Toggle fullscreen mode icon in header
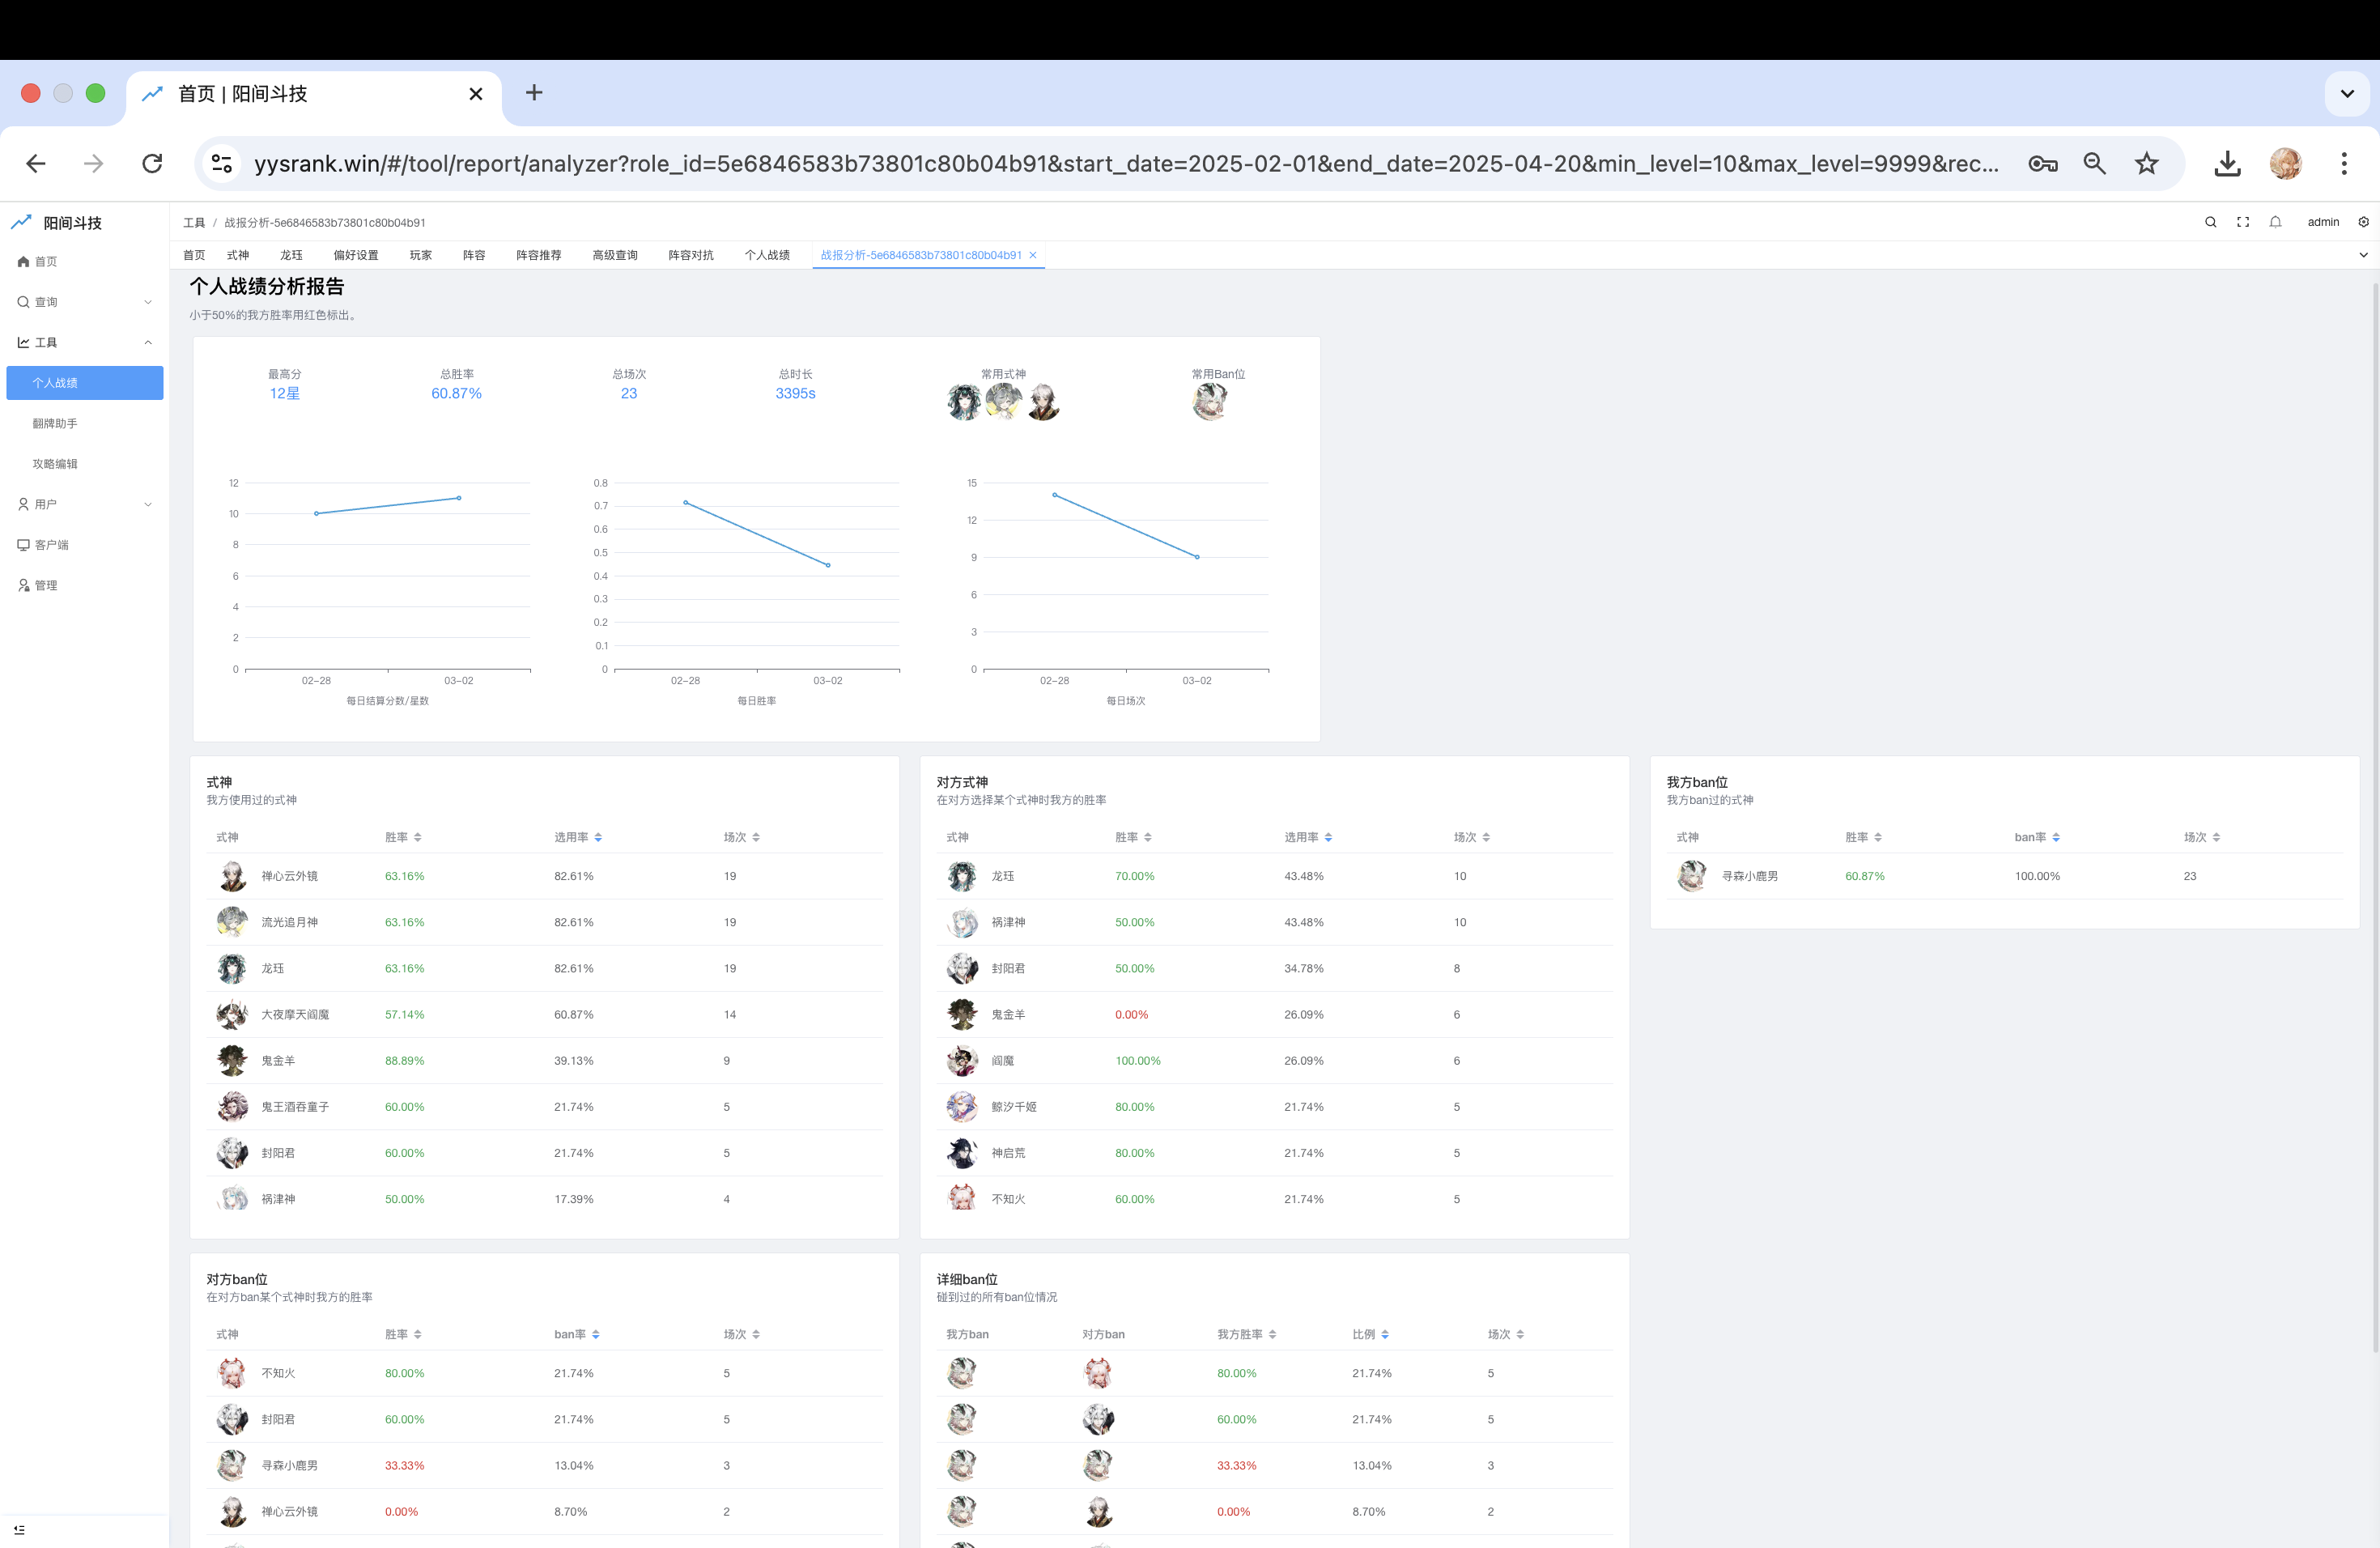The height and width of the screenshot is (1548, 2380). coord(2243,222)
